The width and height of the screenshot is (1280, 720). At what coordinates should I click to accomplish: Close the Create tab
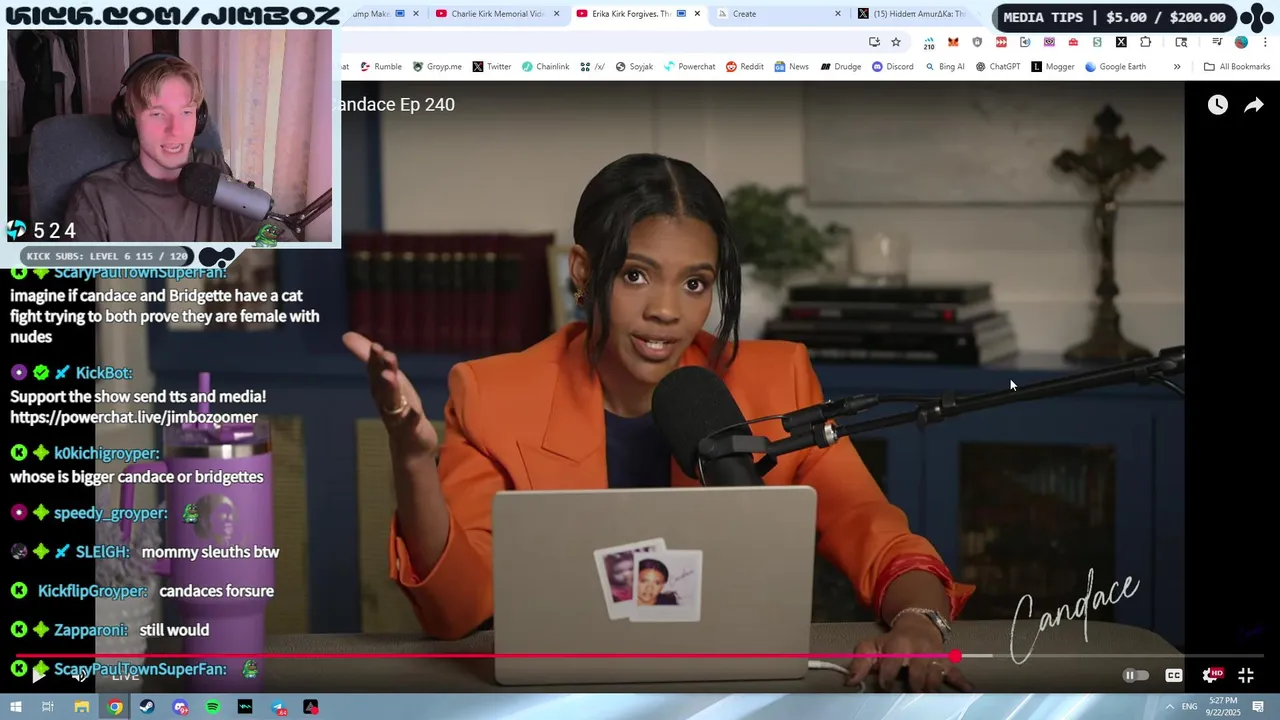coord(838,14)
